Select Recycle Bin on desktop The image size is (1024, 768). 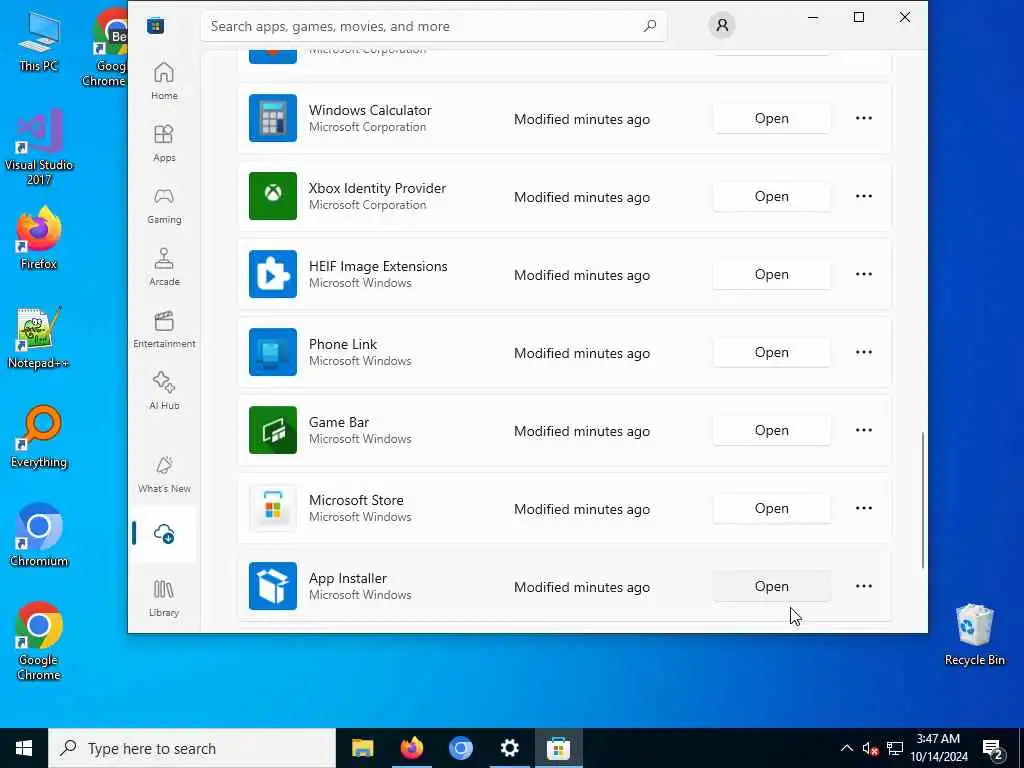[974, 634]
